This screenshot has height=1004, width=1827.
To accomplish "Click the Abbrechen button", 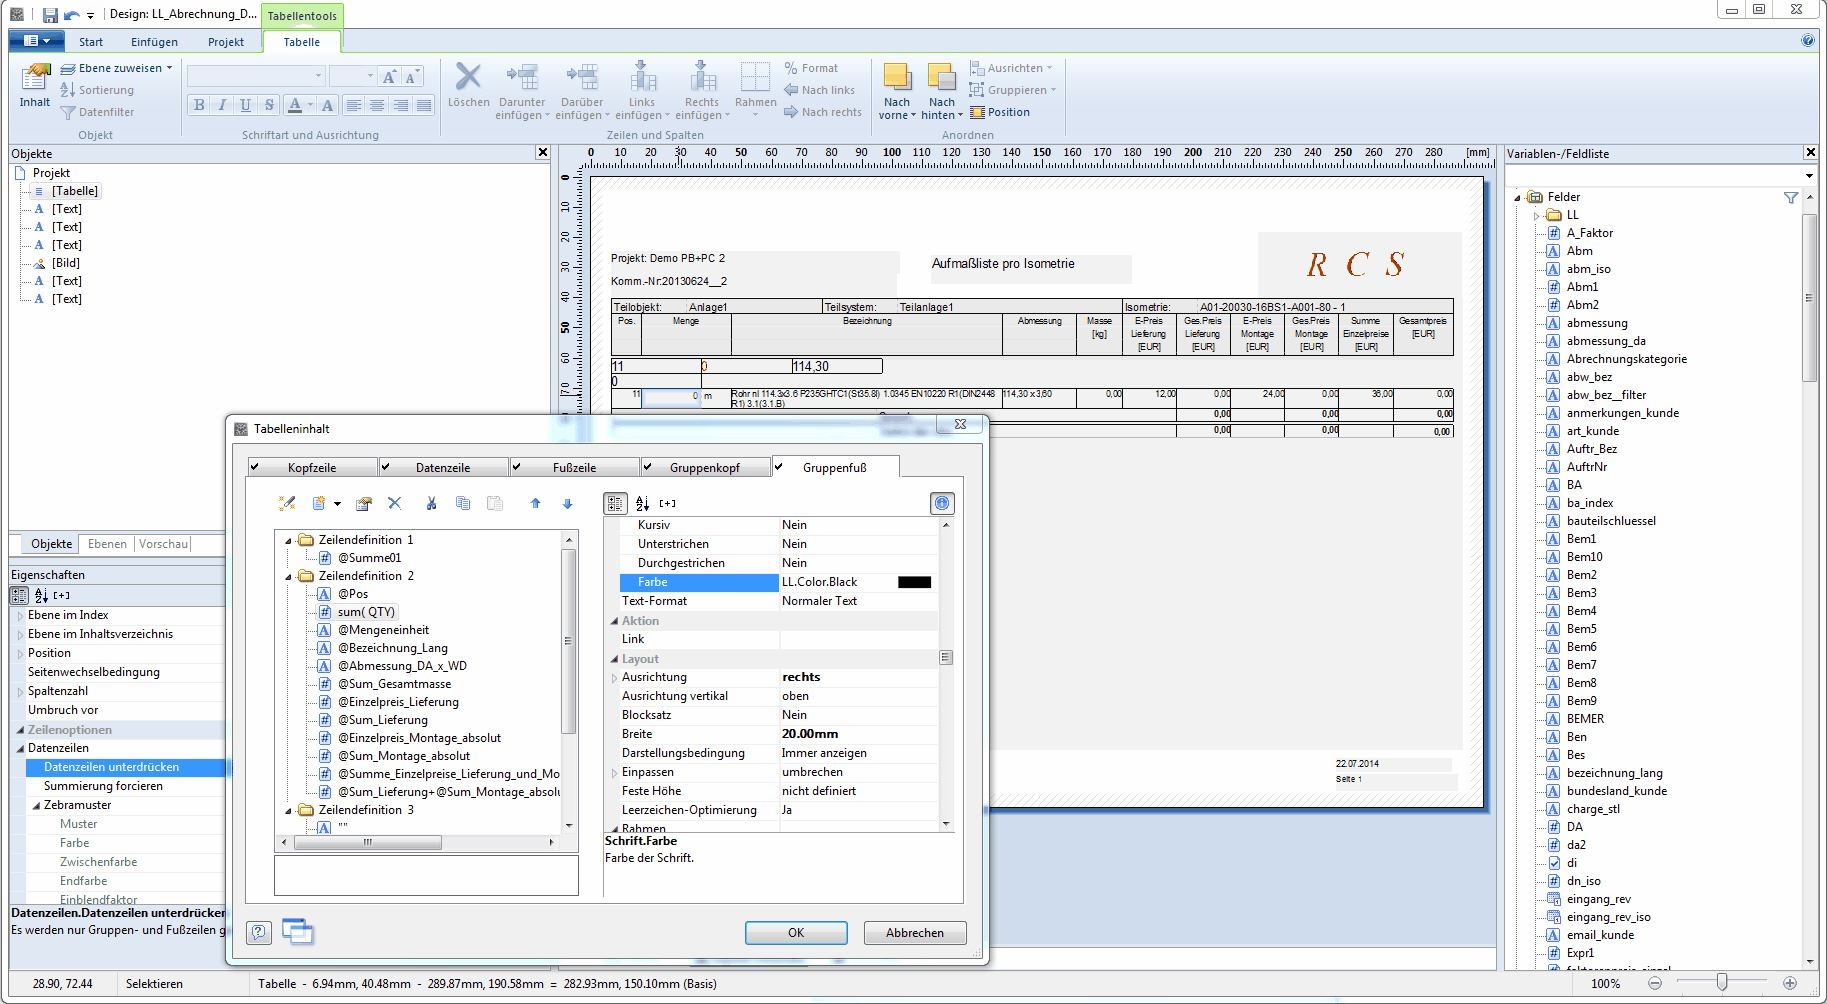I will pos(914,933).
